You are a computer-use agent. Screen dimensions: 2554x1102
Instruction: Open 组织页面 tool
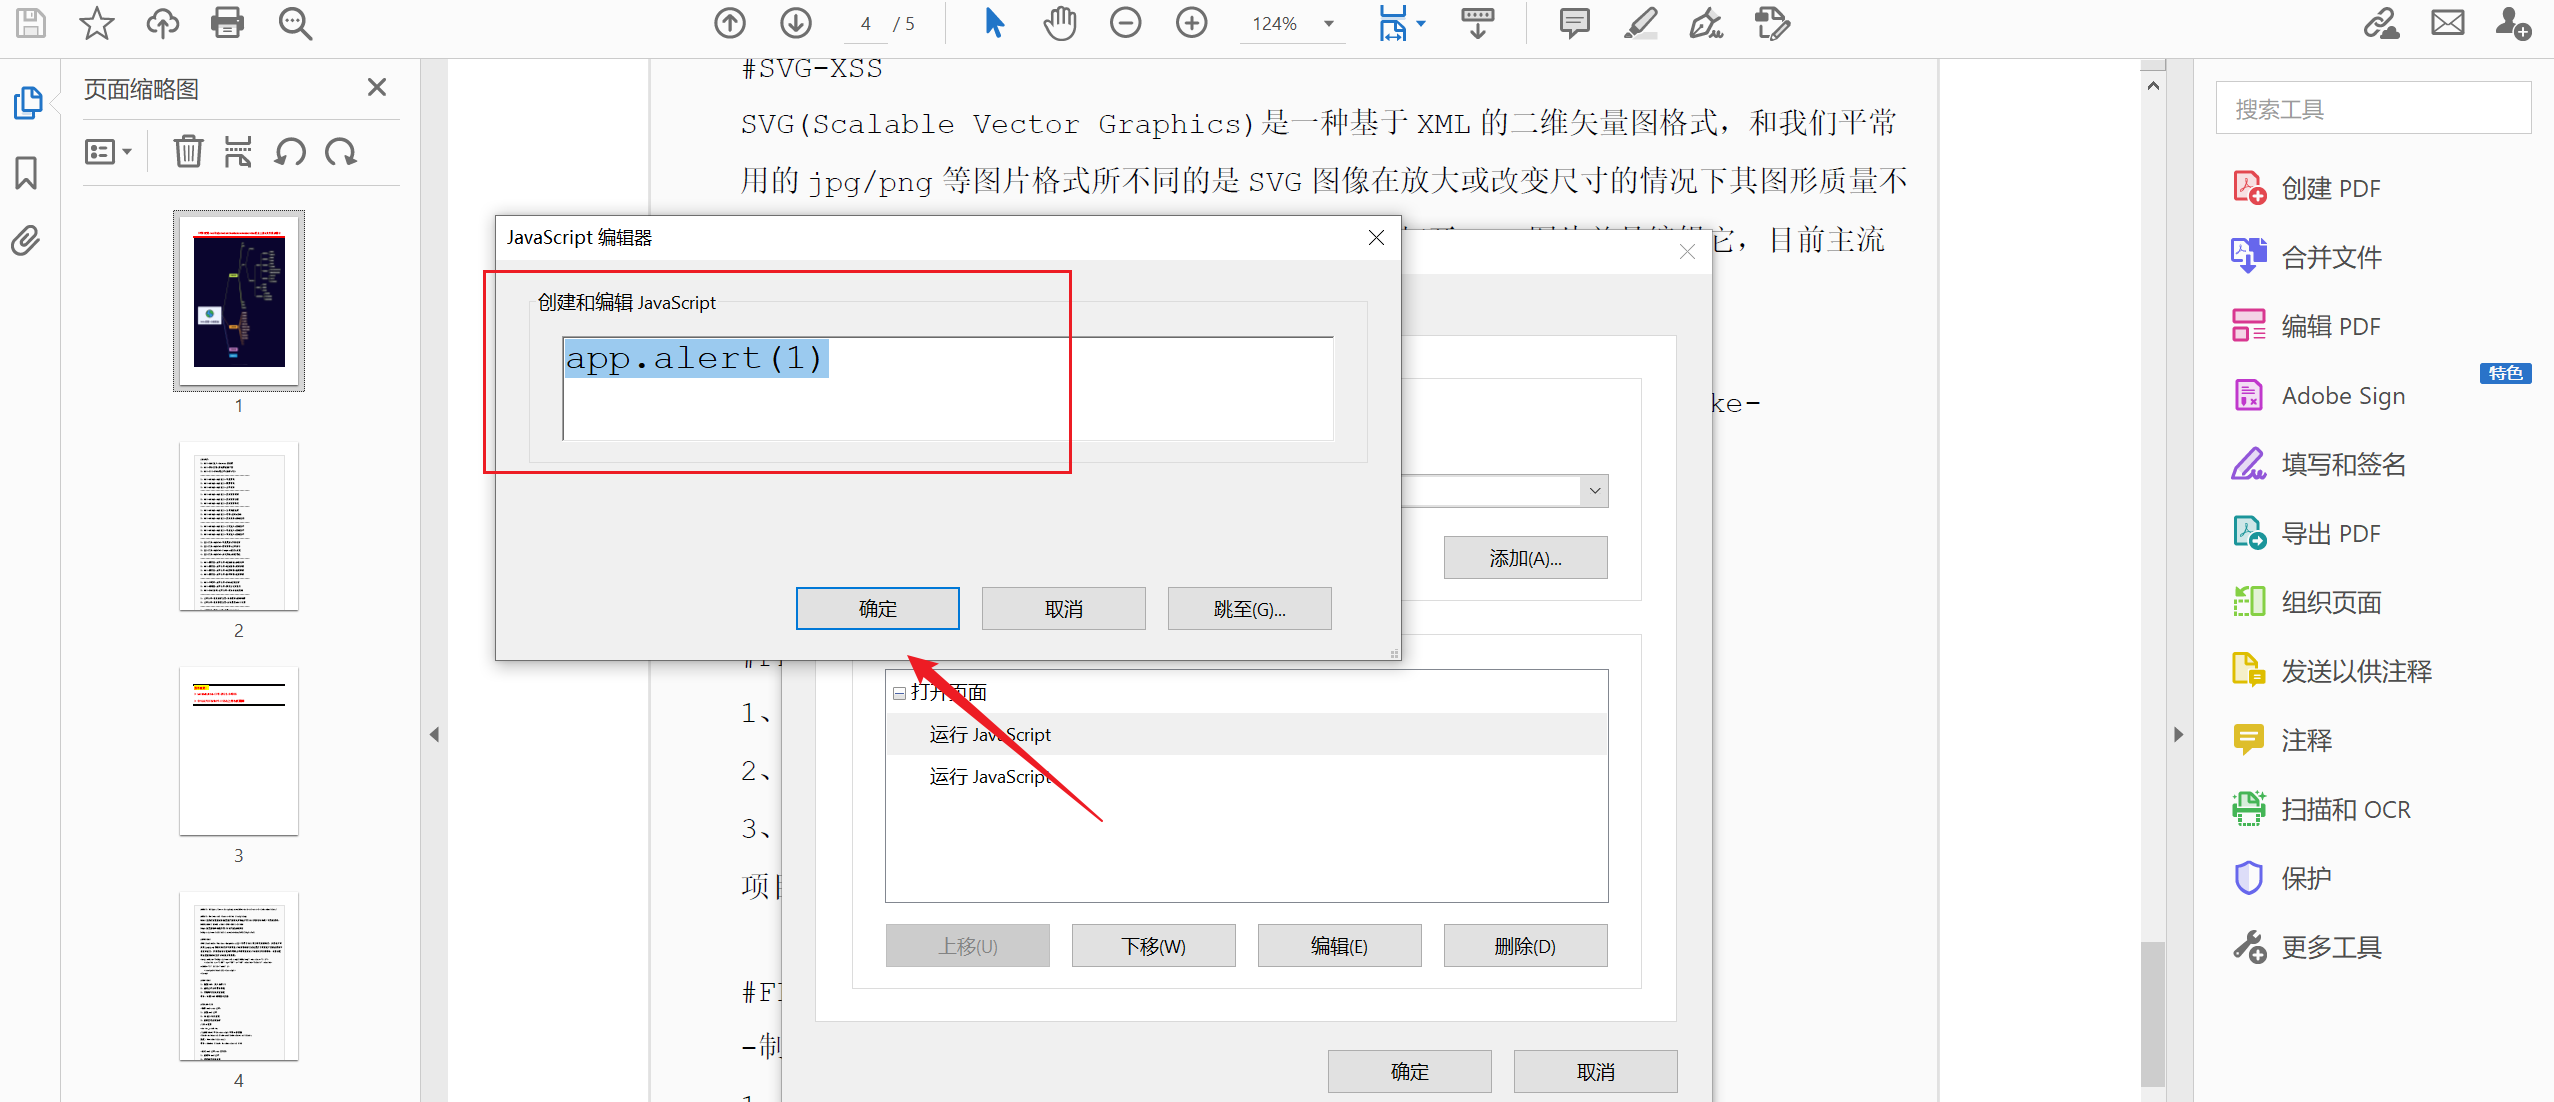pos(2330,603)
